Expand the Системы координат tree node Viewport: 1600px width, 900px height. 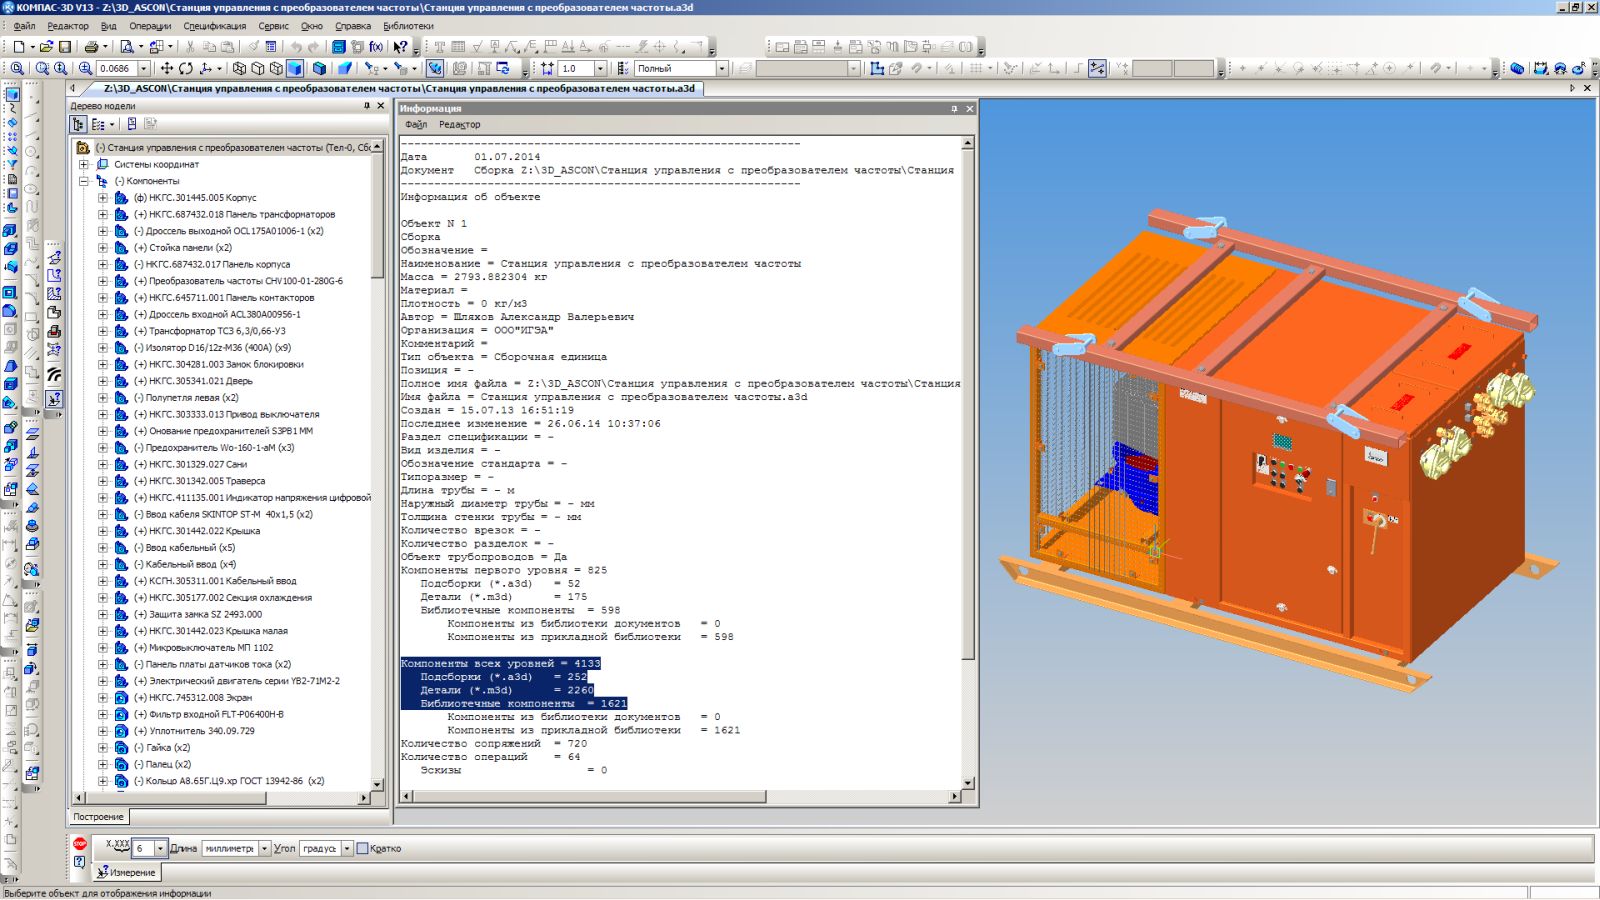coord(85,164)
